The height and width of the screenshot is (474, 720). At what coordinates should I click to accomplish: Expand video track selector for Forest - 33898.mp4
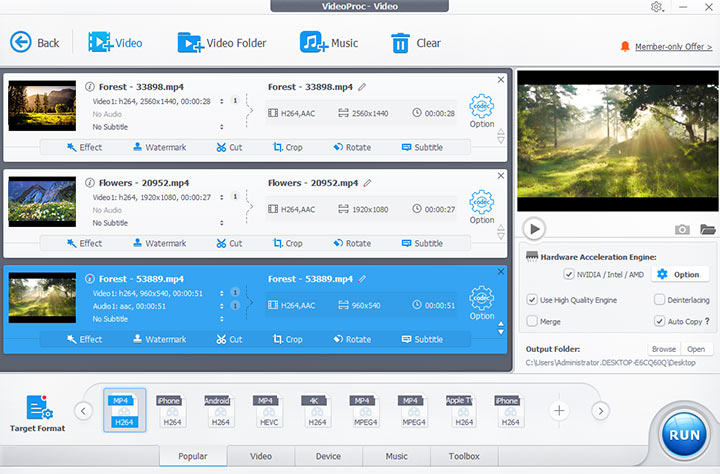[x=222, y=101]
